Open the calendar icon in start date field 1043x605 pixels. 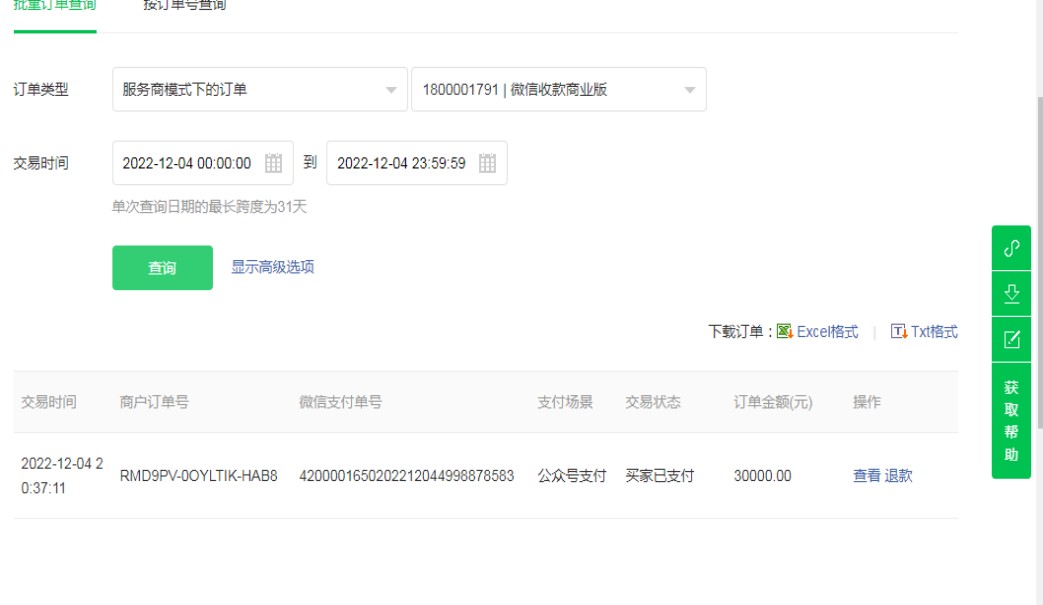coord(273,163)
